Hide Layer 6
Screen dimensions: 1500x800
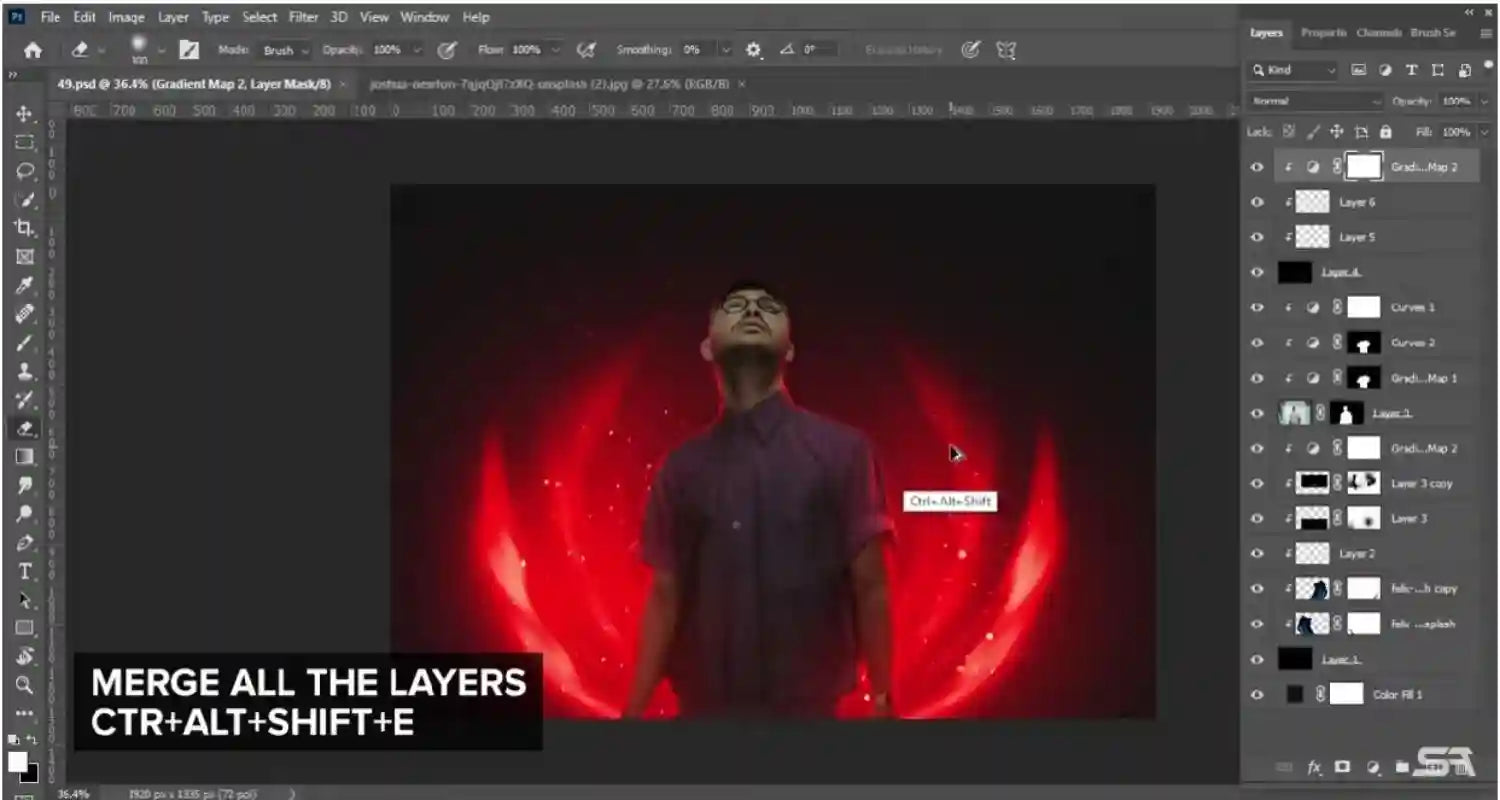click(1257, 202)
